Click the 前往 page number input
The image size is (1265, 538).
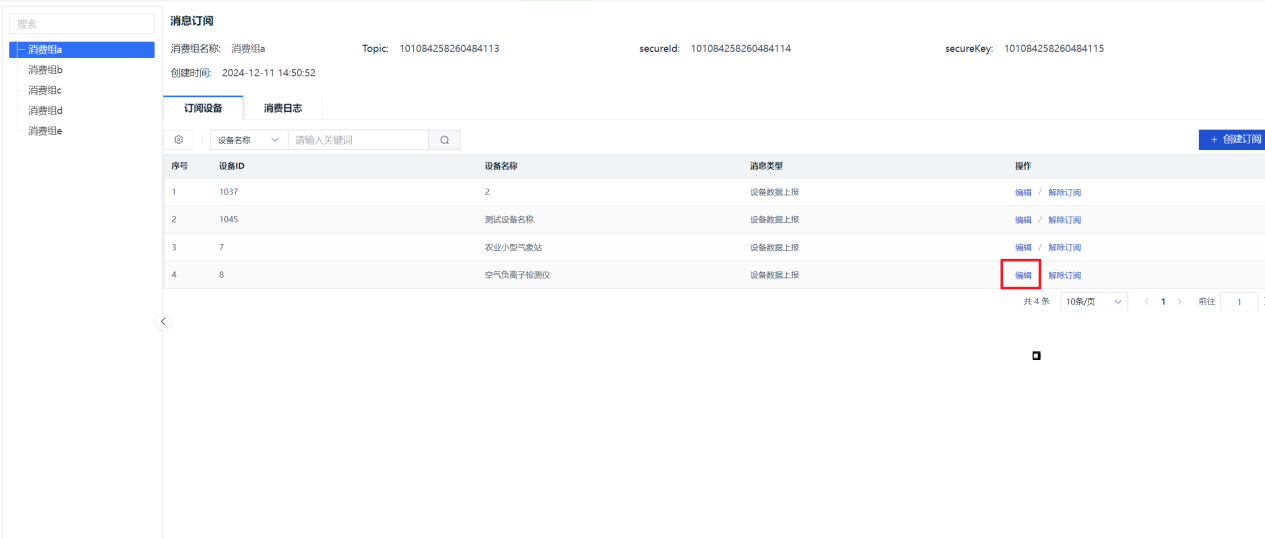[1239, 301]
